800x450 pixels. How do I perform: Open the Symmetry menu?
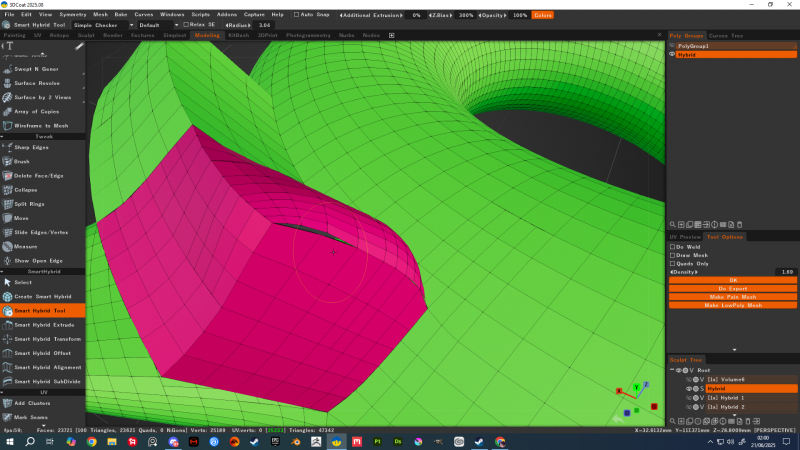pyautogui.click(x=73, y=15)
